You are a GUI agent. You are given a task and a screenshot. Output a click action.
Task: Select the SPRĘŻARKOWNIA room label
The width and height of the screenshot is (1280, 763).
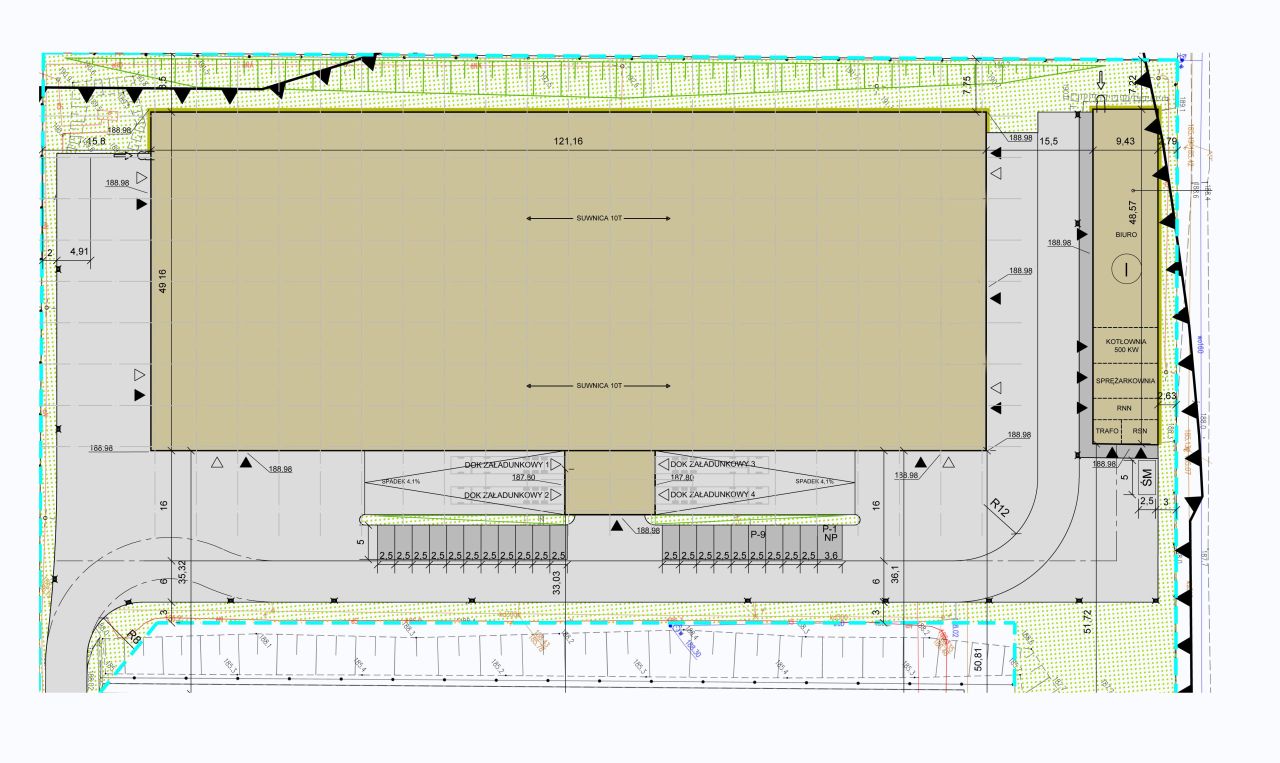[x=1126, y=381]
